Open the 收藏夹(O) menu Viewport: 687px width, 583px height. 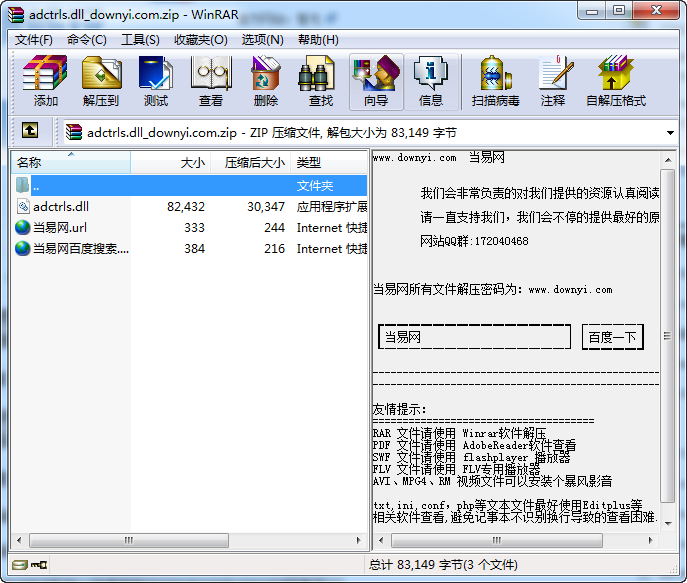click(x=201, y=40)
